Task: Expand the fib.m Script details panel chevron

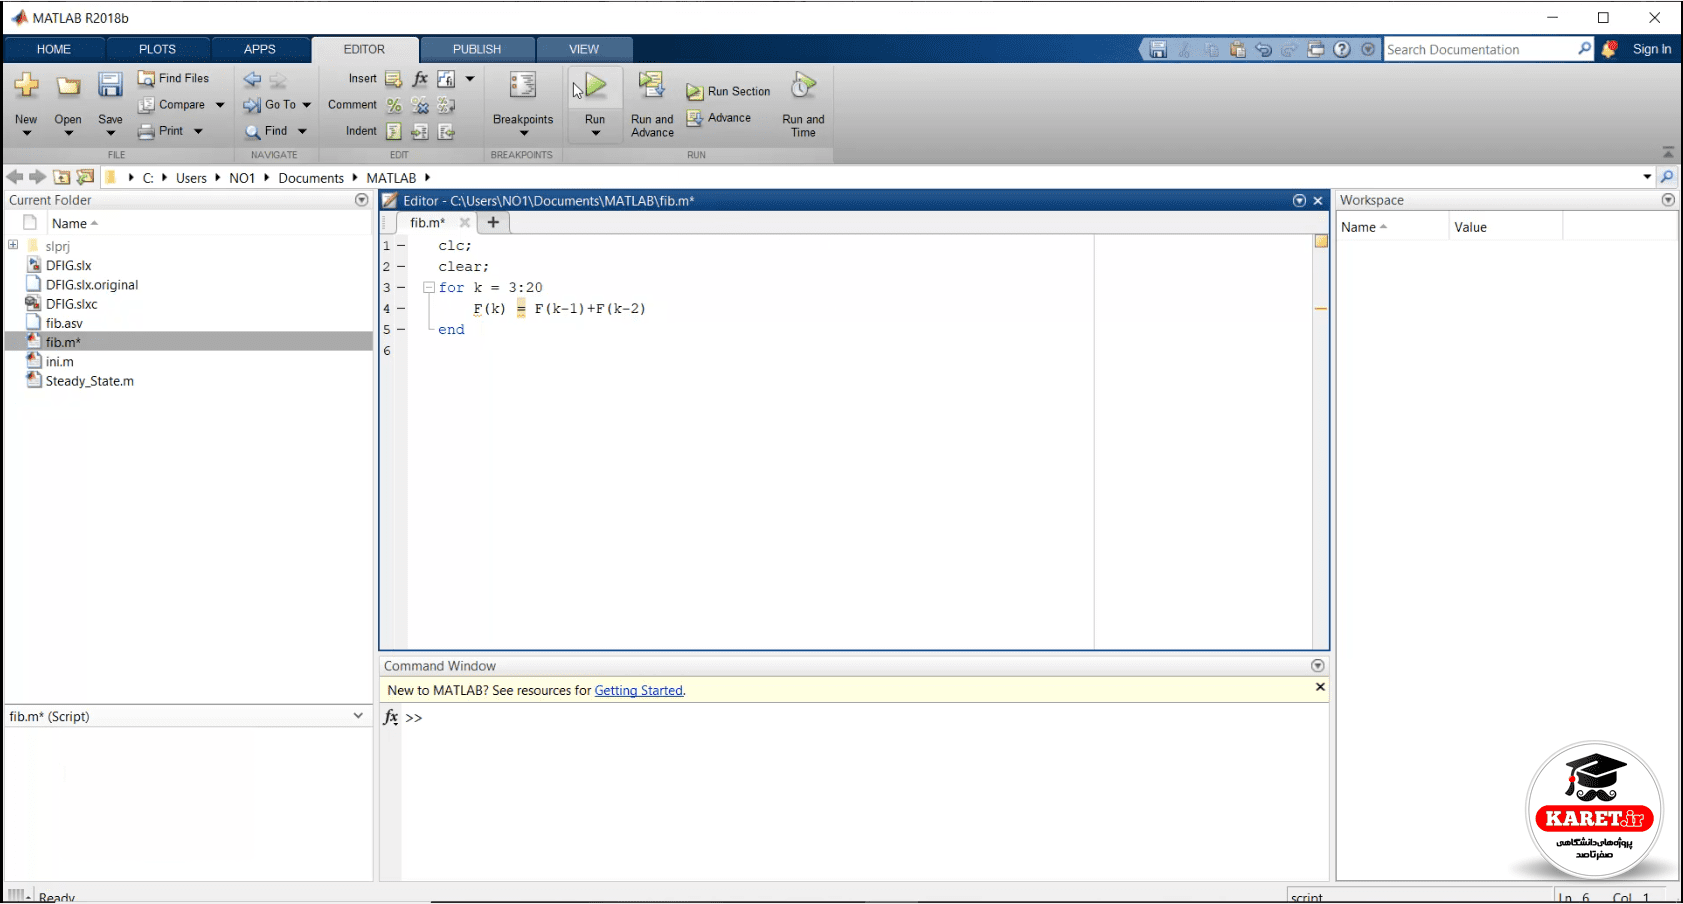Action: point(358,716)
